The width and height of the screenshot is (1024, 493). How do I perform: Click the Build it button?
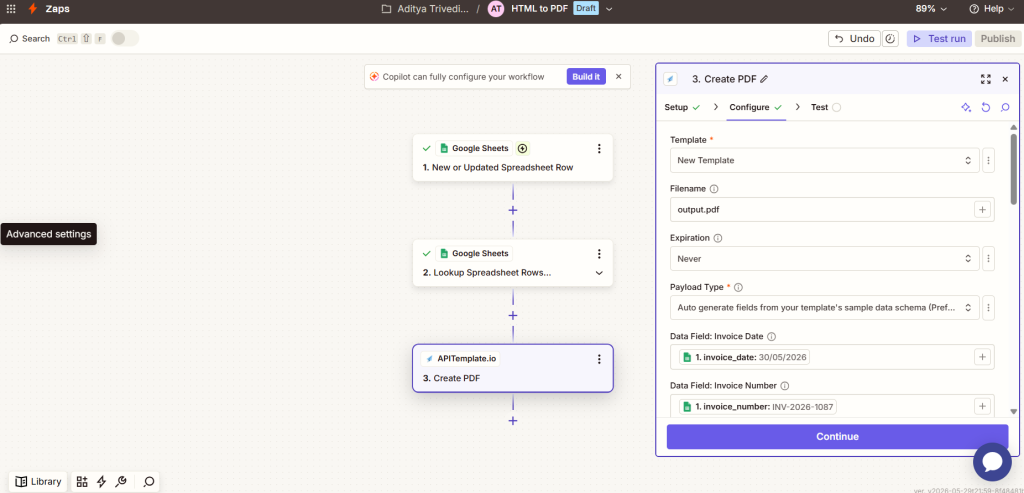(x=586, y=76)
